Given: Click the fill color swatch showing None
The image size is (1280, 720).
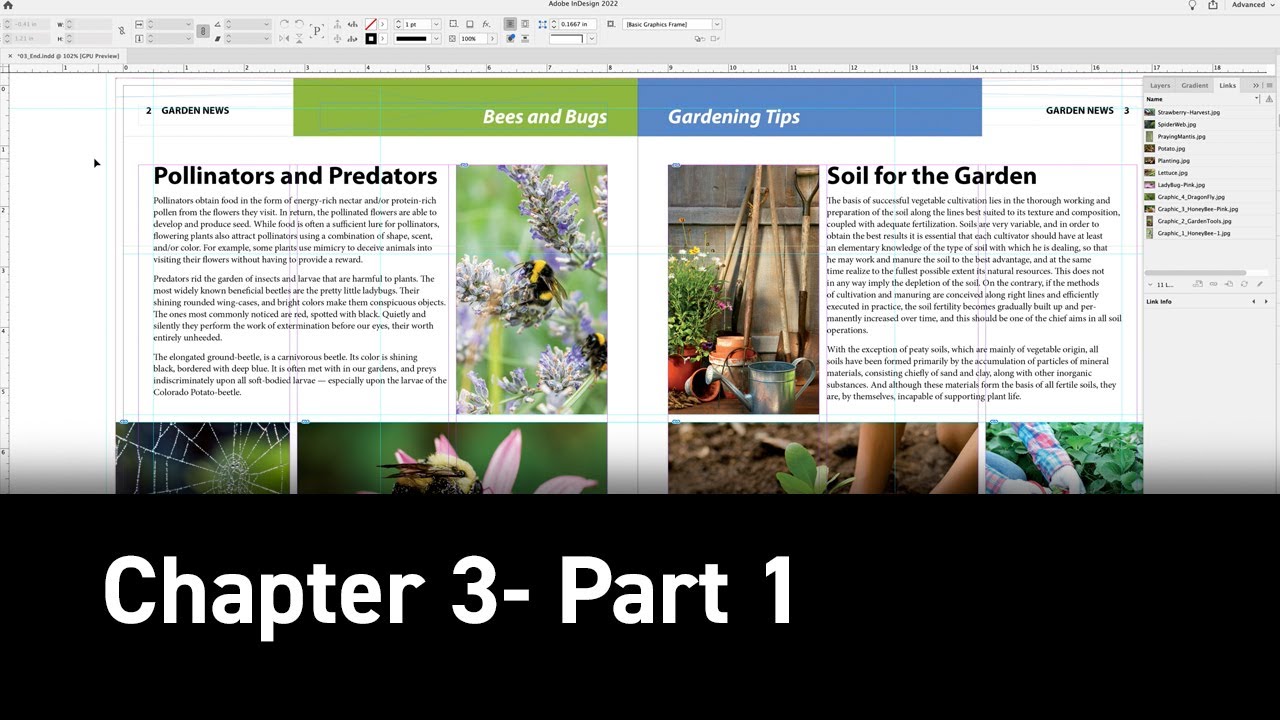Looking at the screenshot, I should 371,24.
